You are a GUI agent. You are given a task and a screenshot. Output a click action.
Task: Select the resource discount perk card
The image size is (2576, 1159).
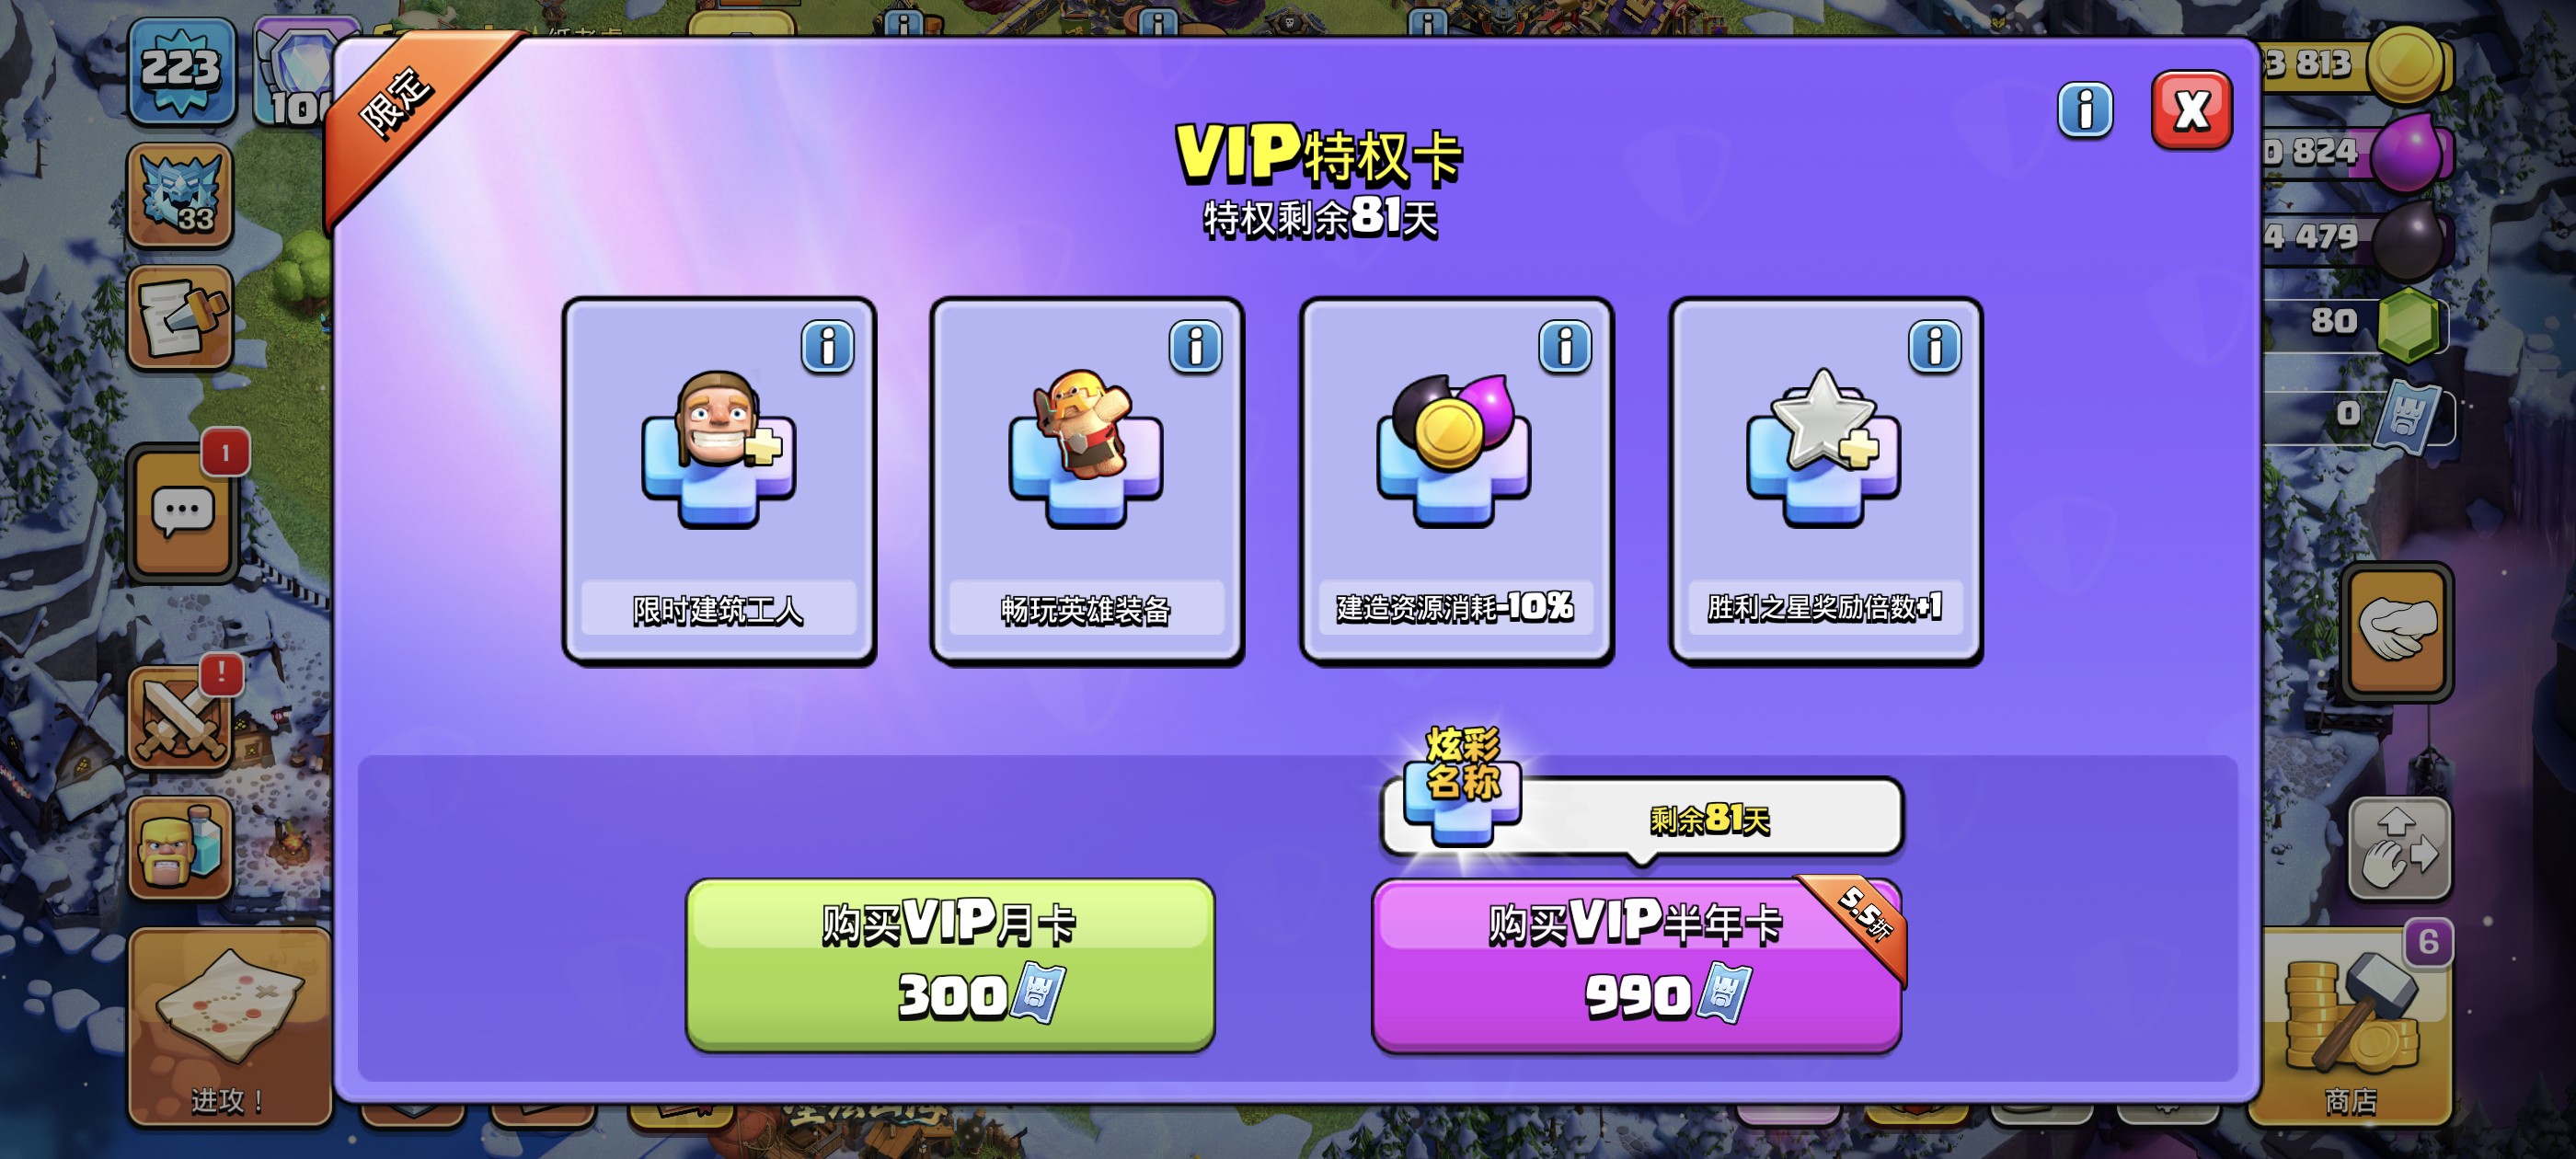tap(1456, 480)
